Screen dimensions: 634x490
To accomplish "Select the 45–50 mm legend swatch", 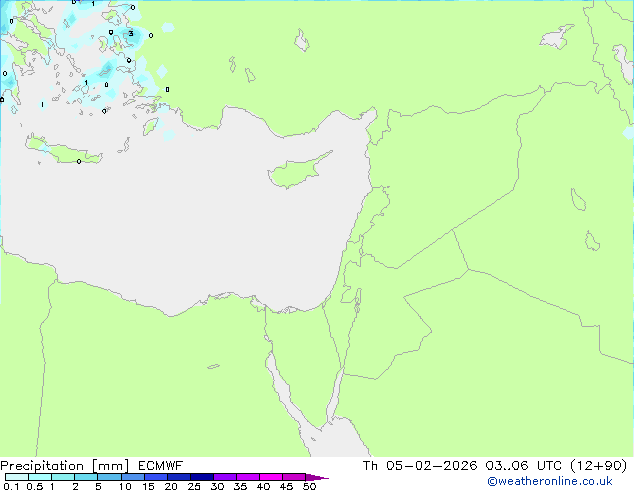I will [x=294, y=477].
